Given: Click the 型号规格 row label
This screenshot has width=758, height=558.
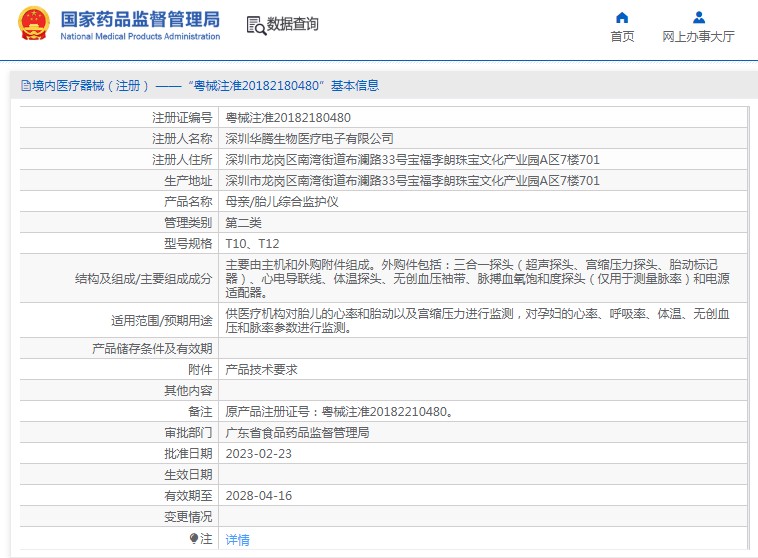Looking at the screenshot, I should tap(188, 244).
